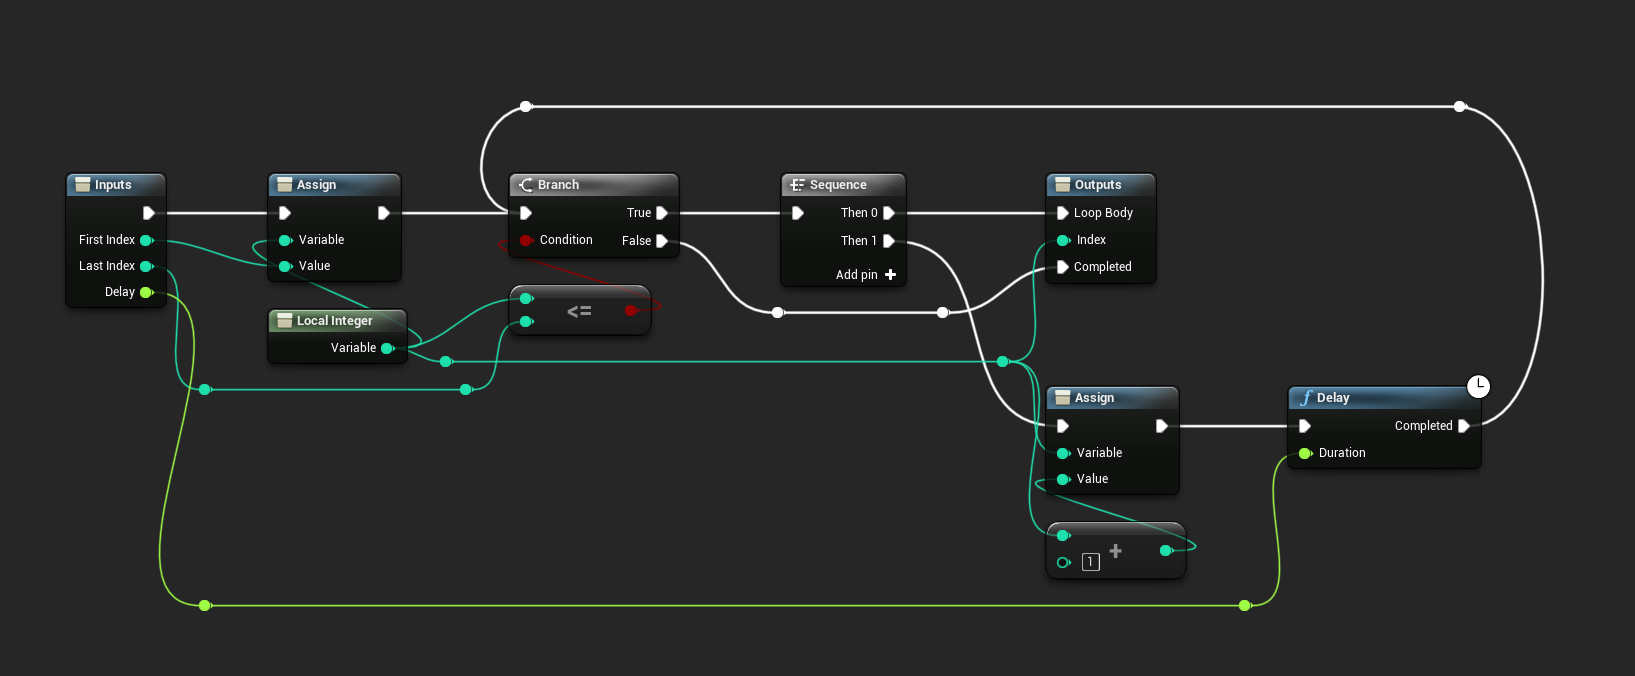
Task: Click the less-or-equal node's red output pin
Action: coord(630,311)
